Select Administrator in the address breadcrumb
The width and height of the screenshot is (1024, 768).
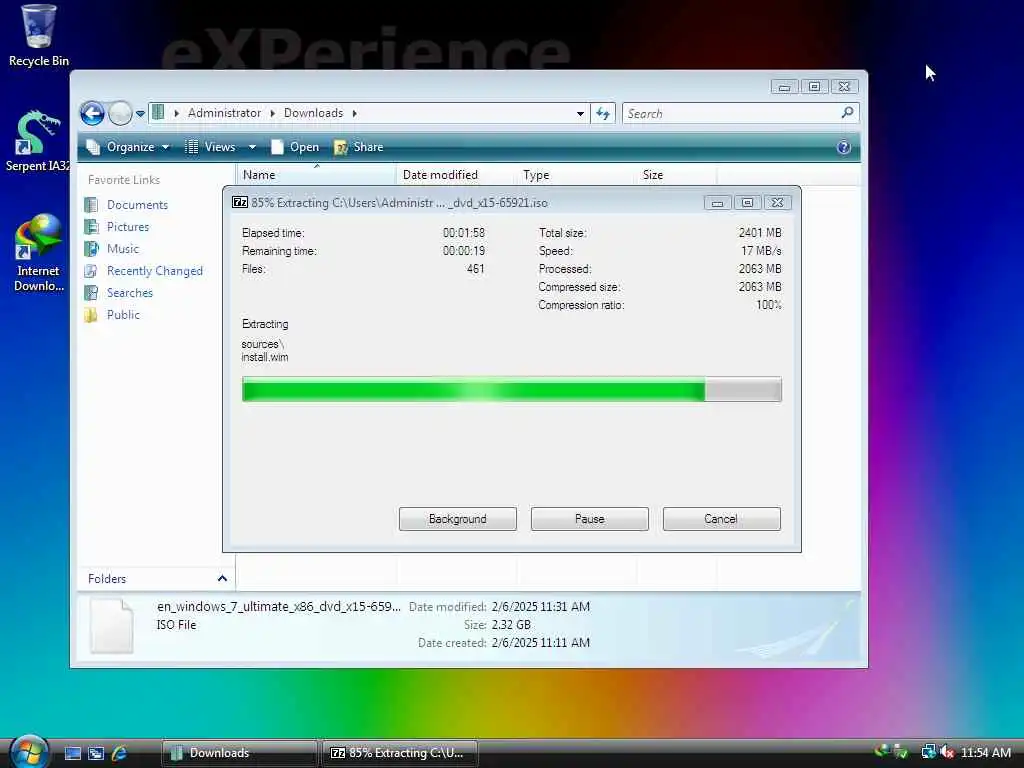coord(224,113)
